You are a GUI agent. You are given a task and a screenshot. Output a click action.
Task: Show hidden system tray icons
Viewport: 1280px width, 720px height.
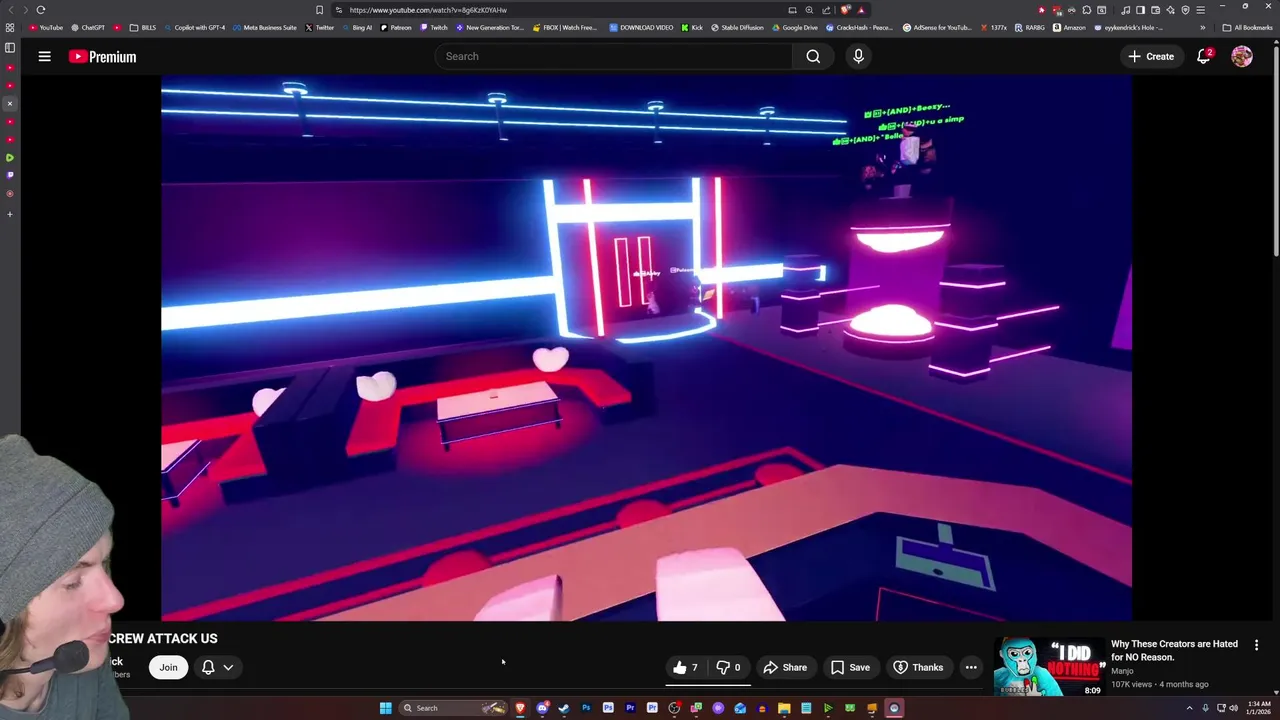1189,708
